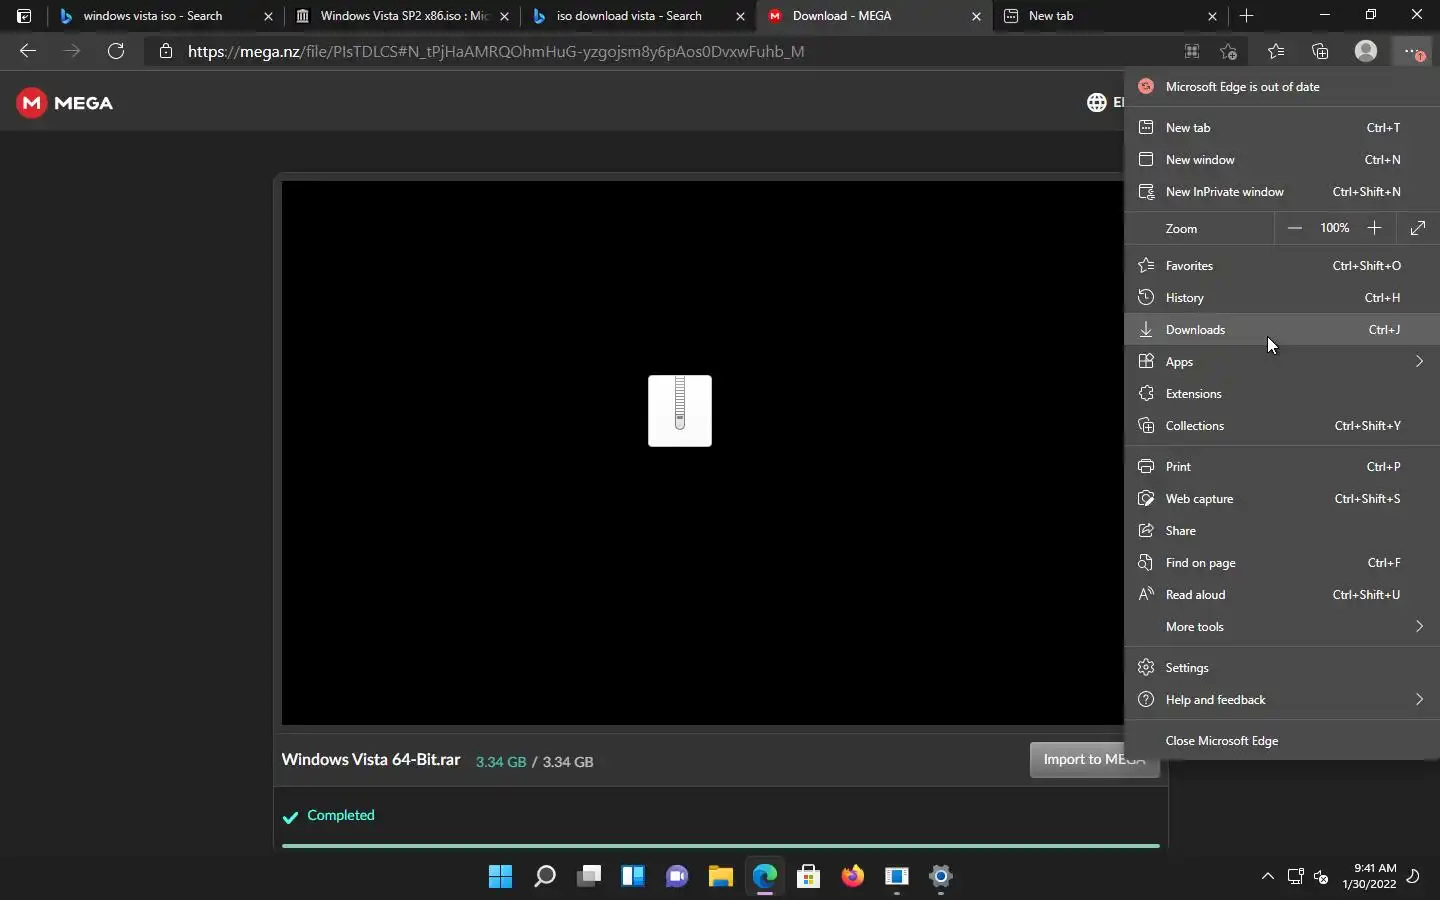1440x900 pixels.
Task: Add this page to favorites star
Action: tap(1229, 51)
